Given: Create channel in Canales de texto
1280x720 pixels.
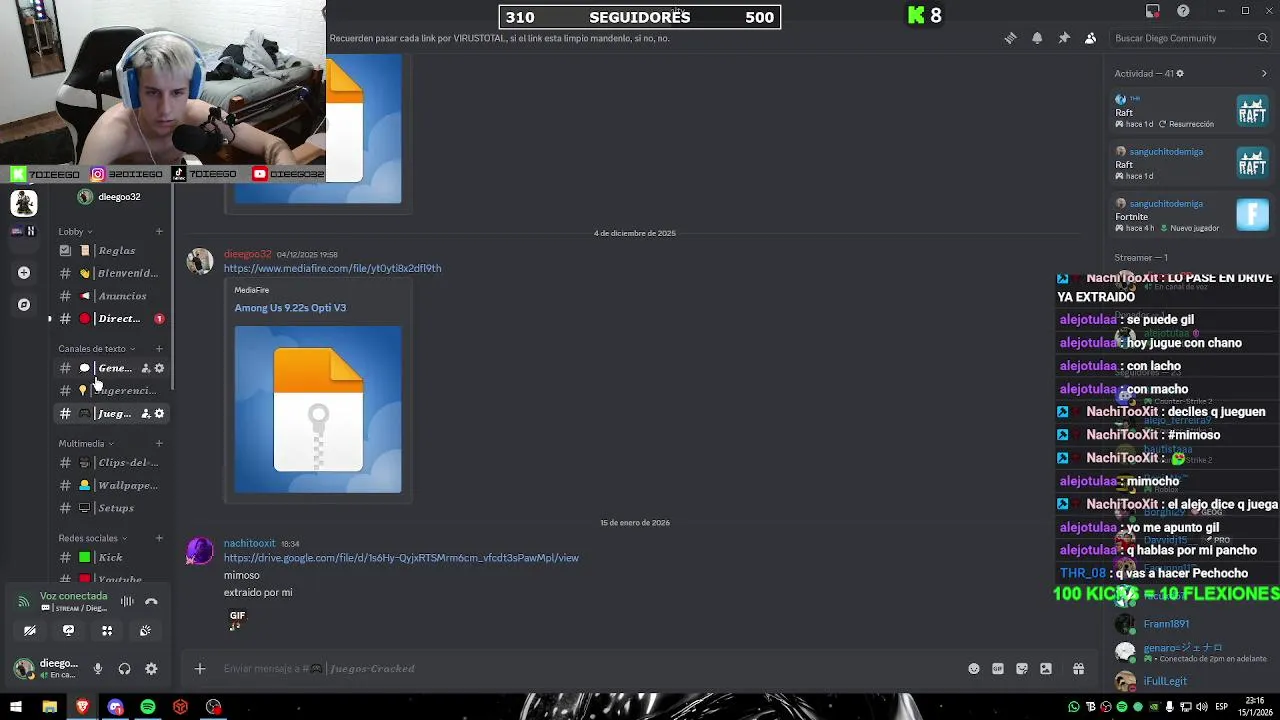Looking at the screenshot, I should [x=159, y=349].
